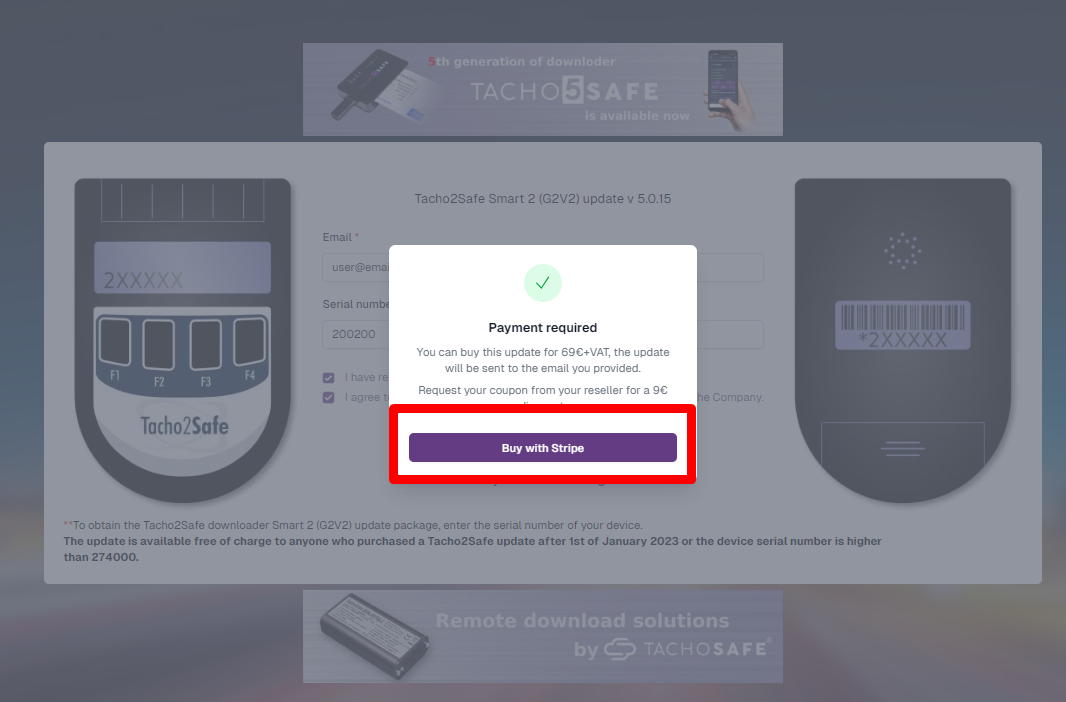Toggle the 'I agree to' checkbox
Viewport: 1066px width, 702px height.
point(328,398)
